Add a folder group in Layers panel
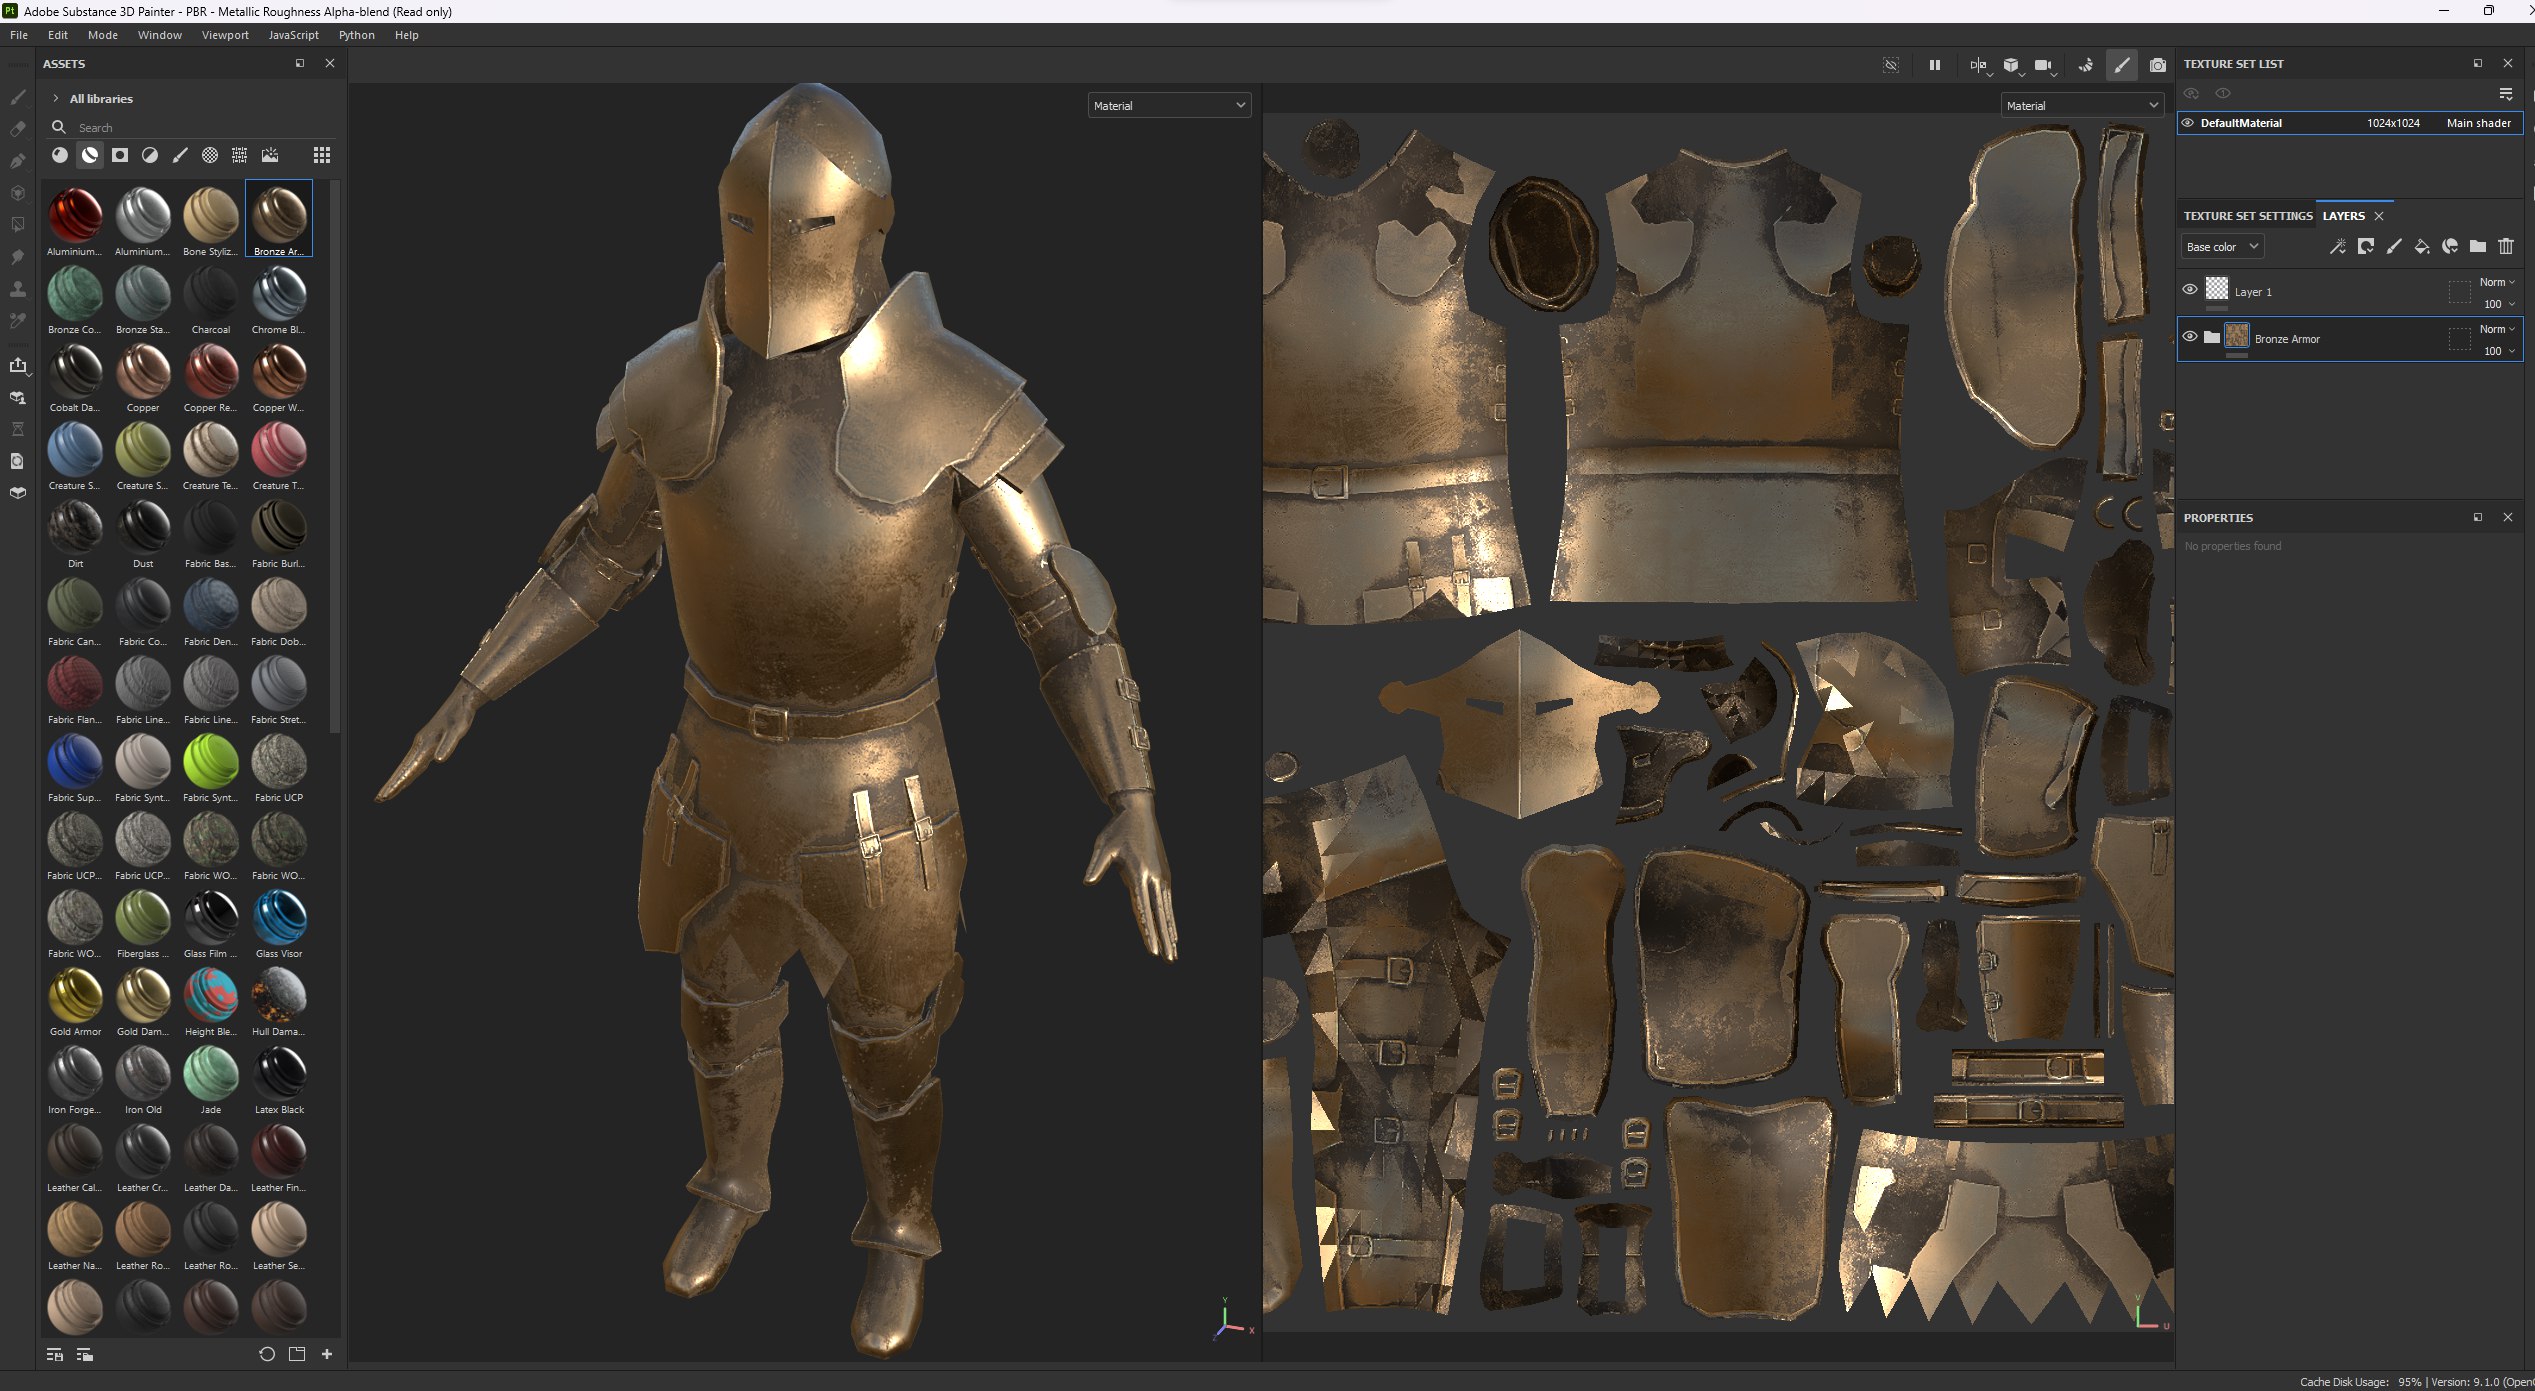 click(2477, 247)
